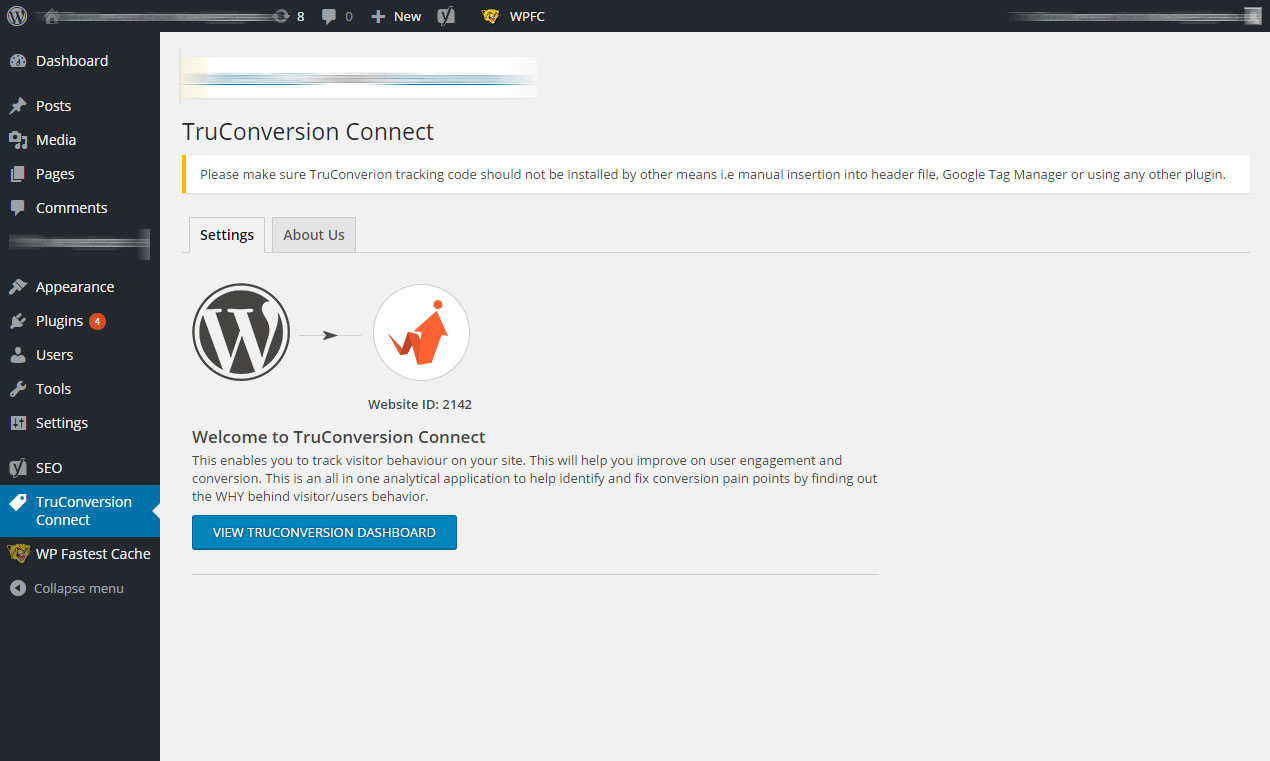Click the Pages icon in sidebar

18,174
